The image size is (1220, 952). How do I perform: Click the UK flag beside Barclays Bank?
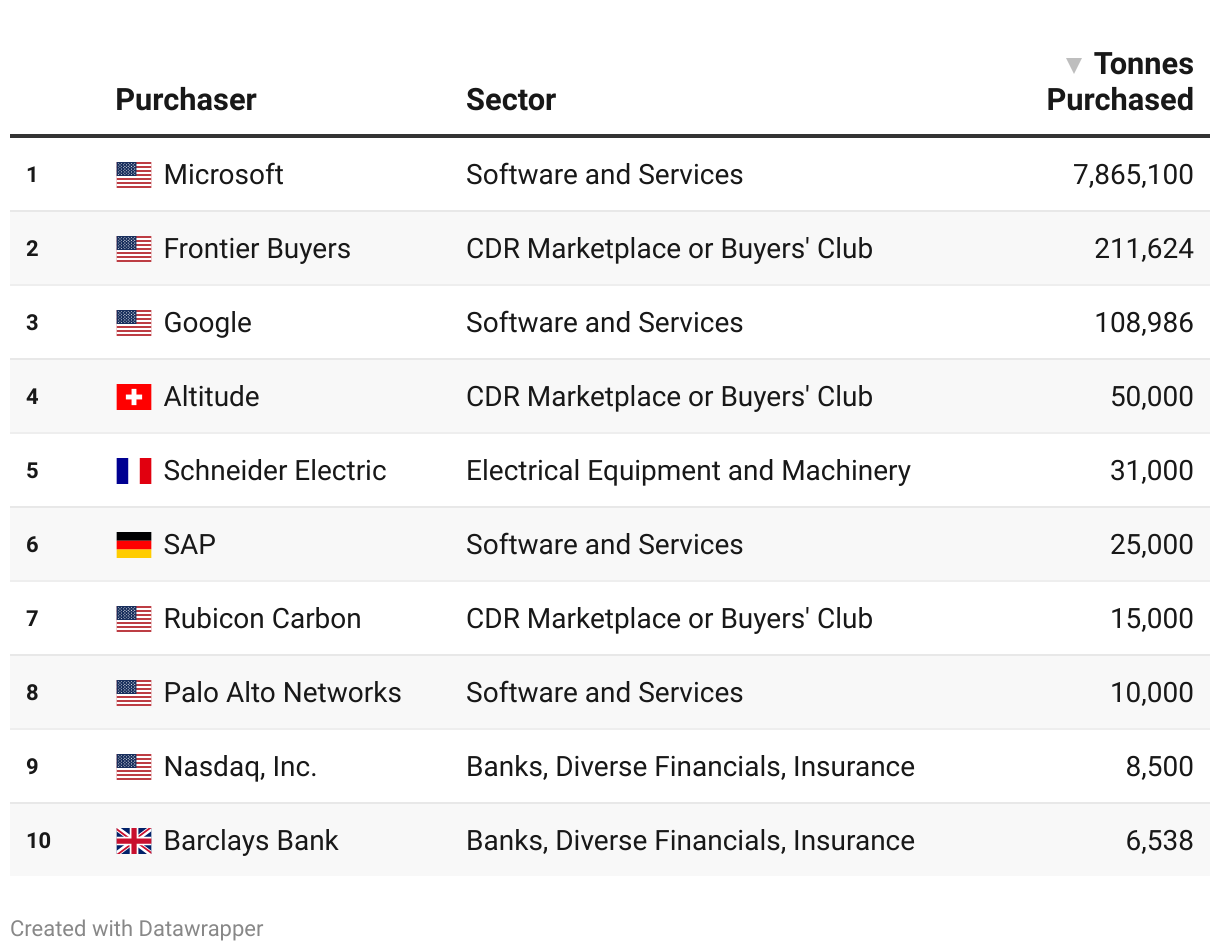click(x=134, y=841)
